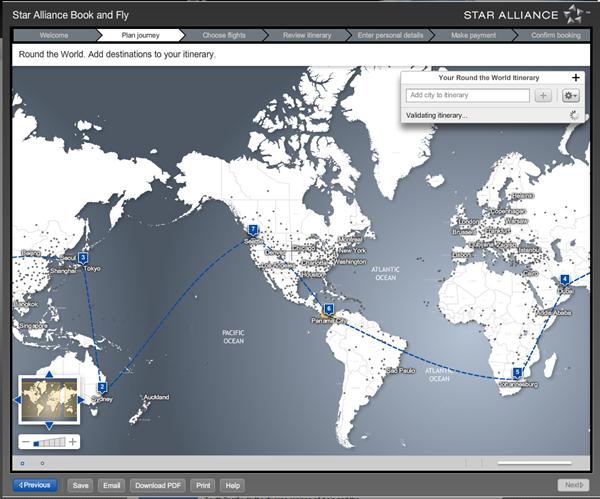The width and height of the screenshot is (600, 499).
Task: Pan the map right with the arrow
Action: tap(81, 400)
